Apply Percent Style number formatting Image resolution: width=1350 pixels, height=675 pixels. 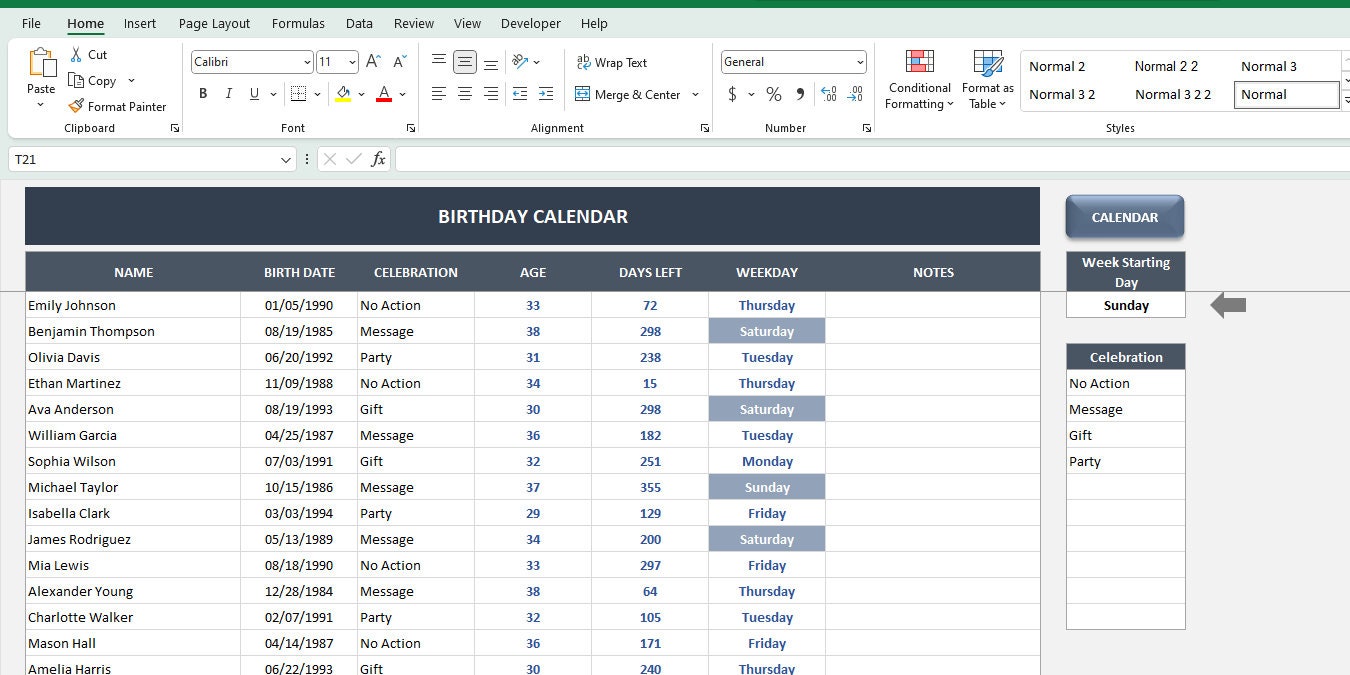point(773,94)
